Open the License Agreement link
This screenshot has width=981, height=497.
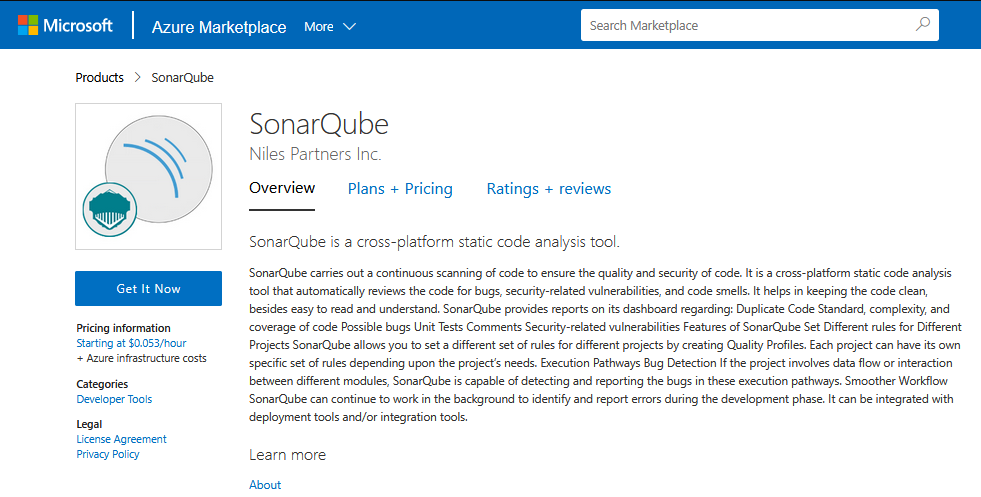coord(121,439)
